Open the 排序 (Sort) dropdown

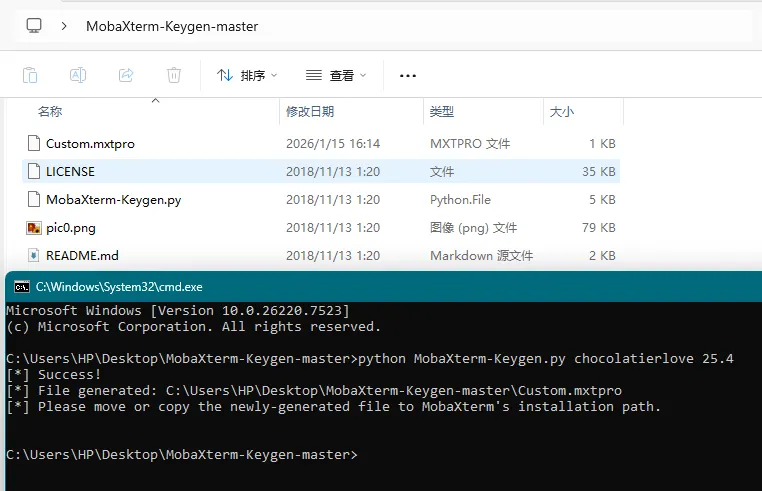tap(247, 75)
